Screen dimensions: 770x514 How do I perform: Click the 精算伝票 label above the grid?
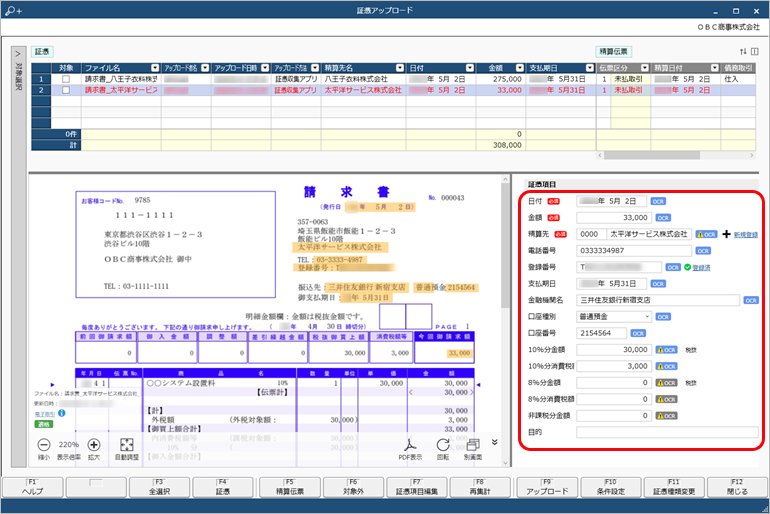613,52
